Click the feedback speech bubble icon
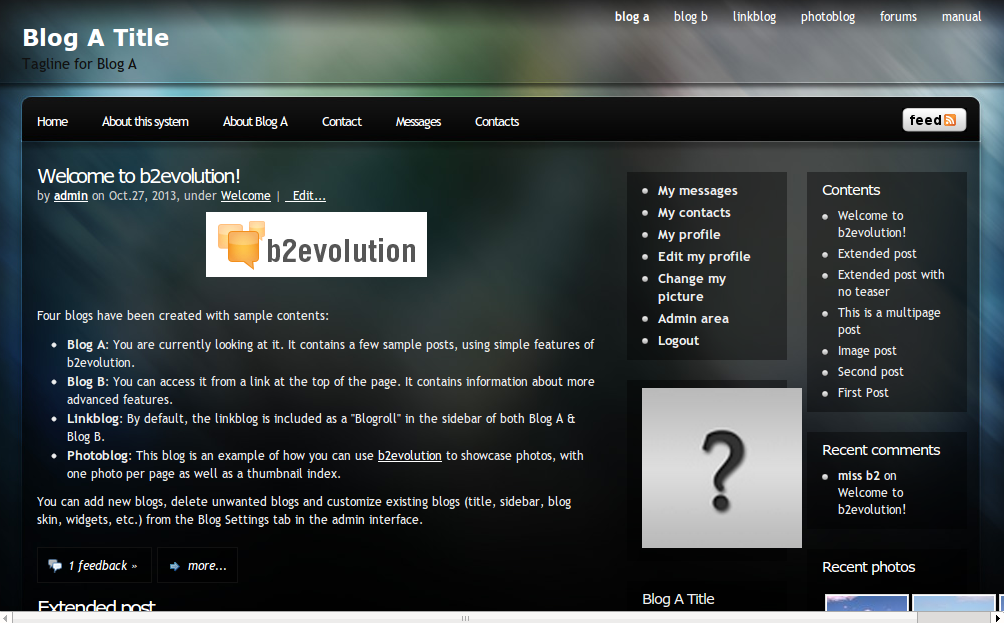The image size is (1004, 623). (x=55, y=565)
